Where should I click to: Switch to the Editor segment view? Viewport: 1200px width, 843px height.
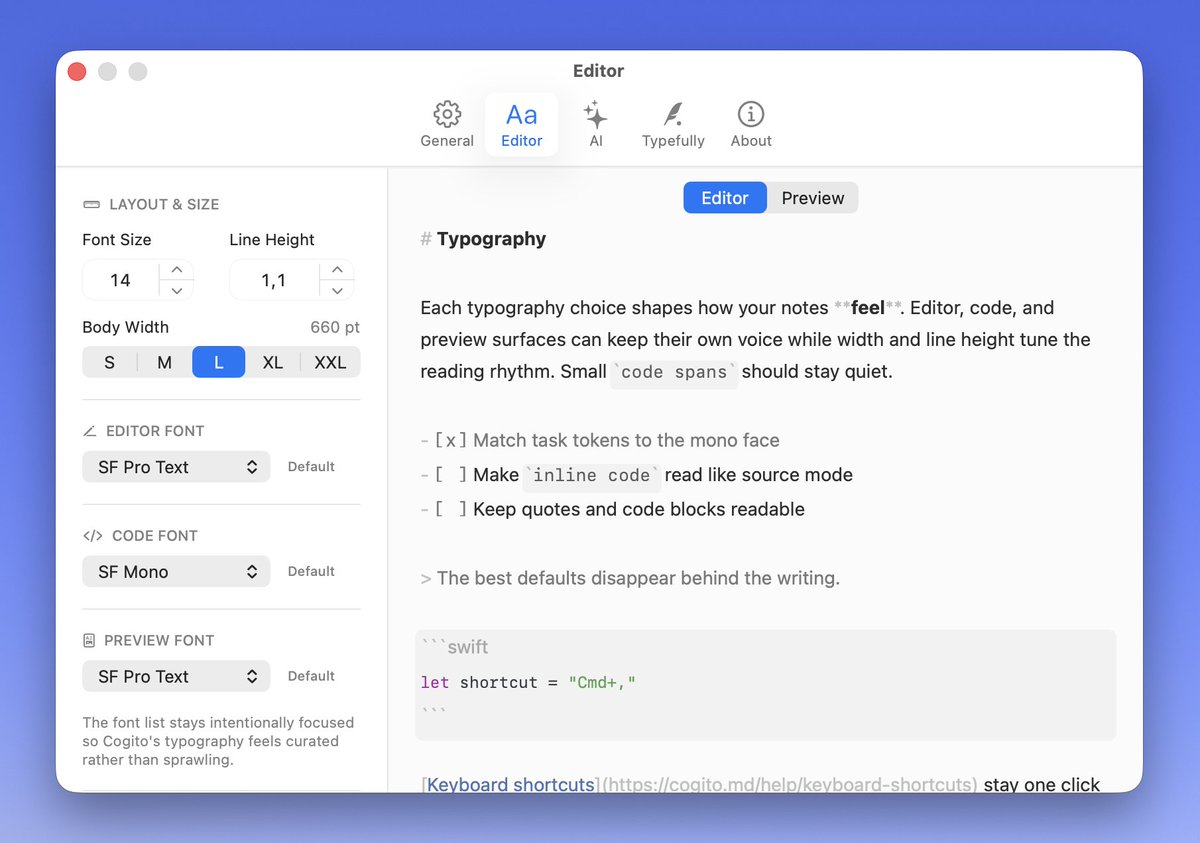point(725,198)
